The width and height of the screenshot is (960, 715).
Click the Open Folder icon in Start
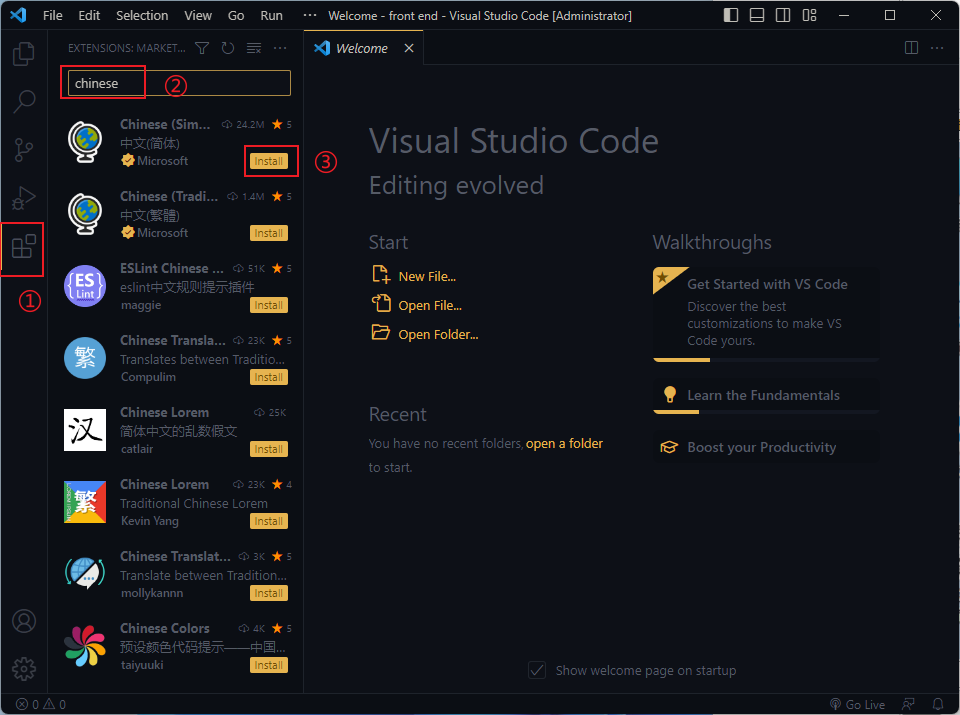click(x=381, y=332)
